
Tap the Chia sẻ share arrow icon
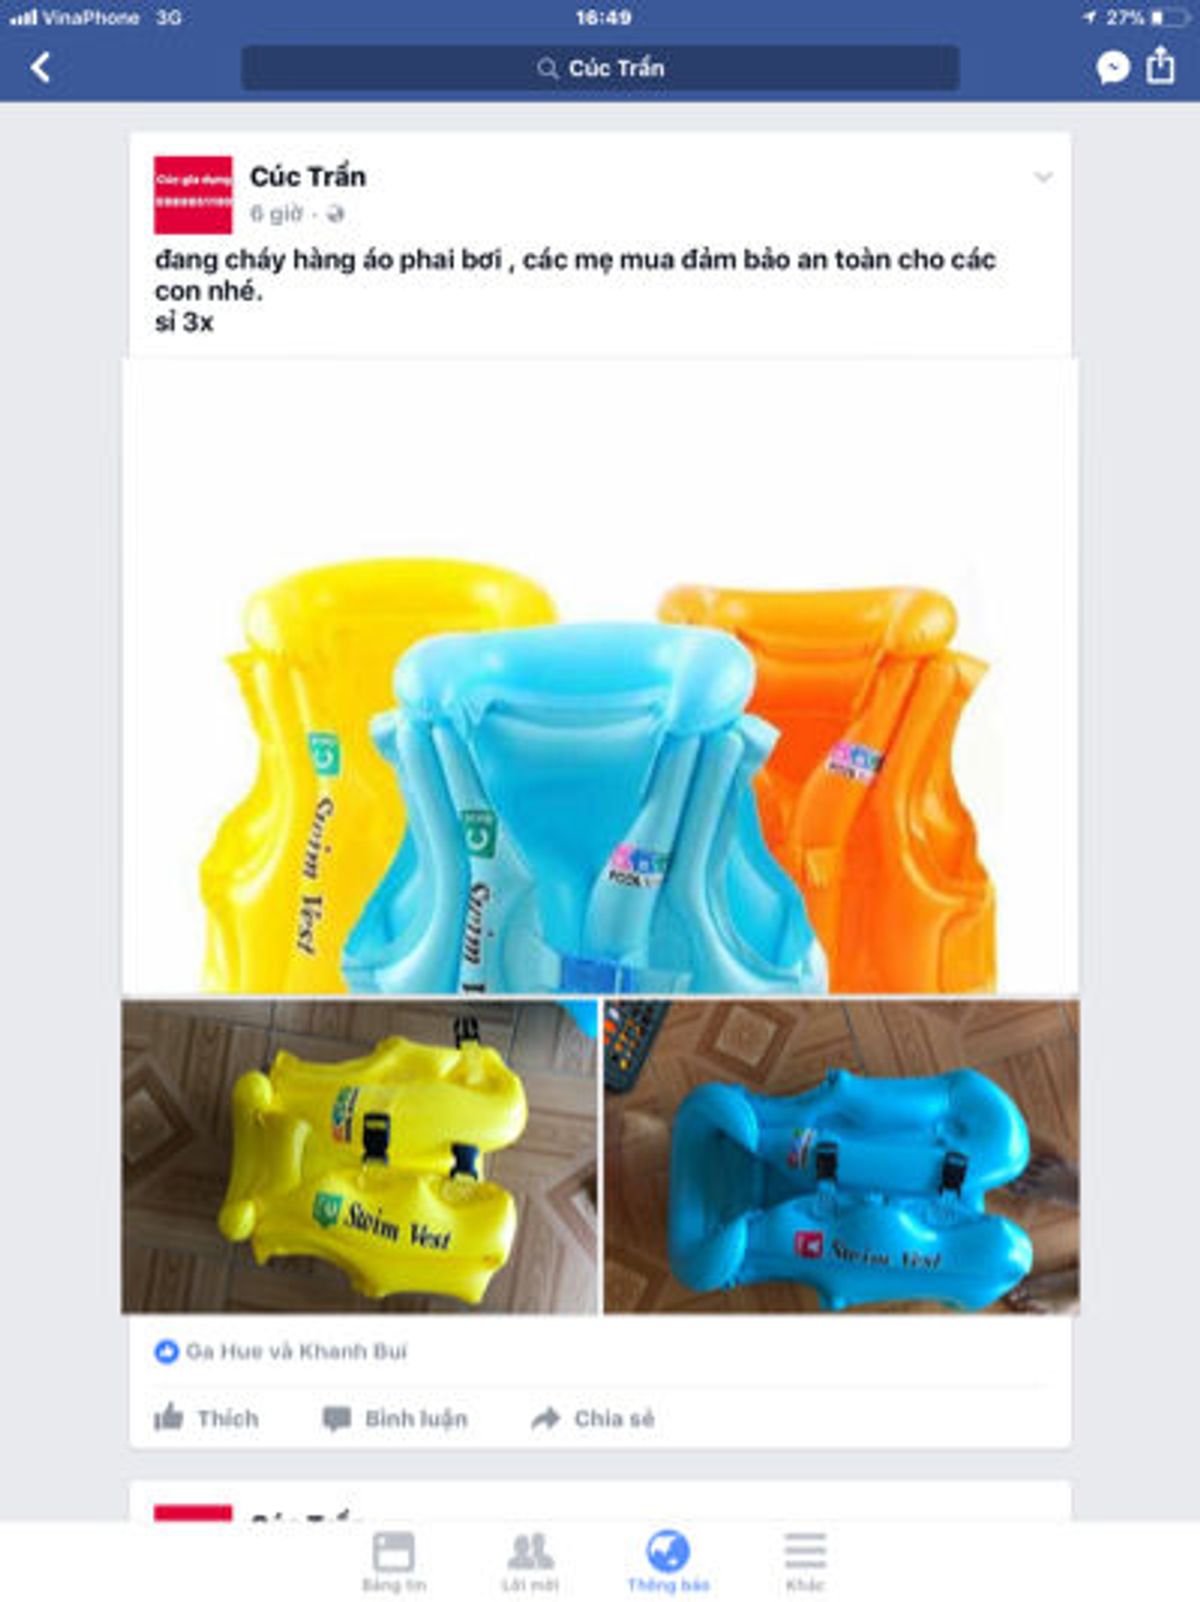pos(545,1418)
